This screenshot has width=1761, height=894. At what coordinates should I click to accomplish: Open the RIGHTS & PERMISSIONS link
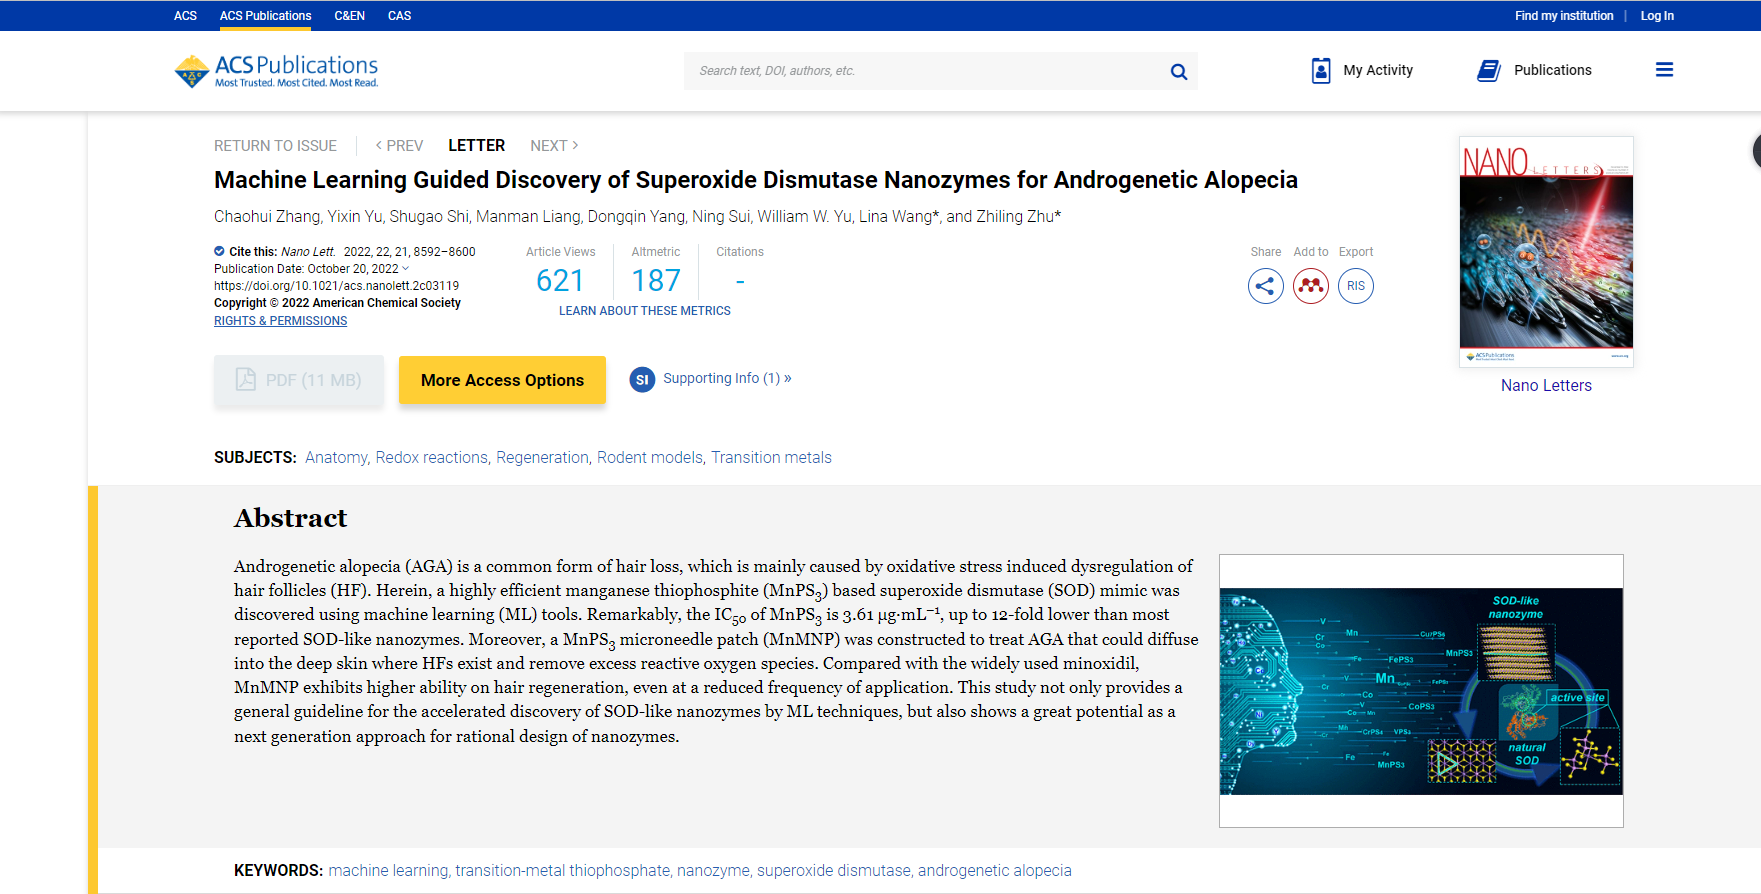pos(280,321)
